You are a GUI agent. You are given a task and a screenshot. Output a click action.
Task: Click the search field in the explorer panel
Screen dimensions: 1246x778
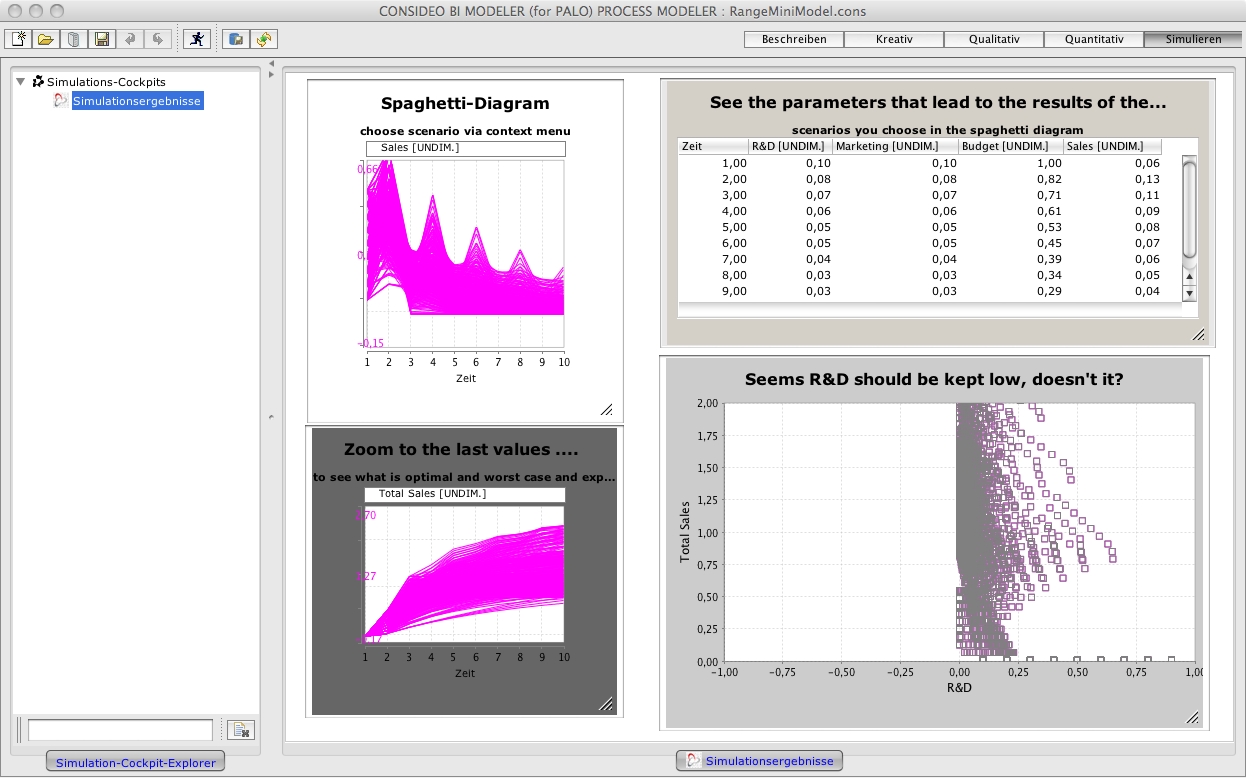coord(120,729)
